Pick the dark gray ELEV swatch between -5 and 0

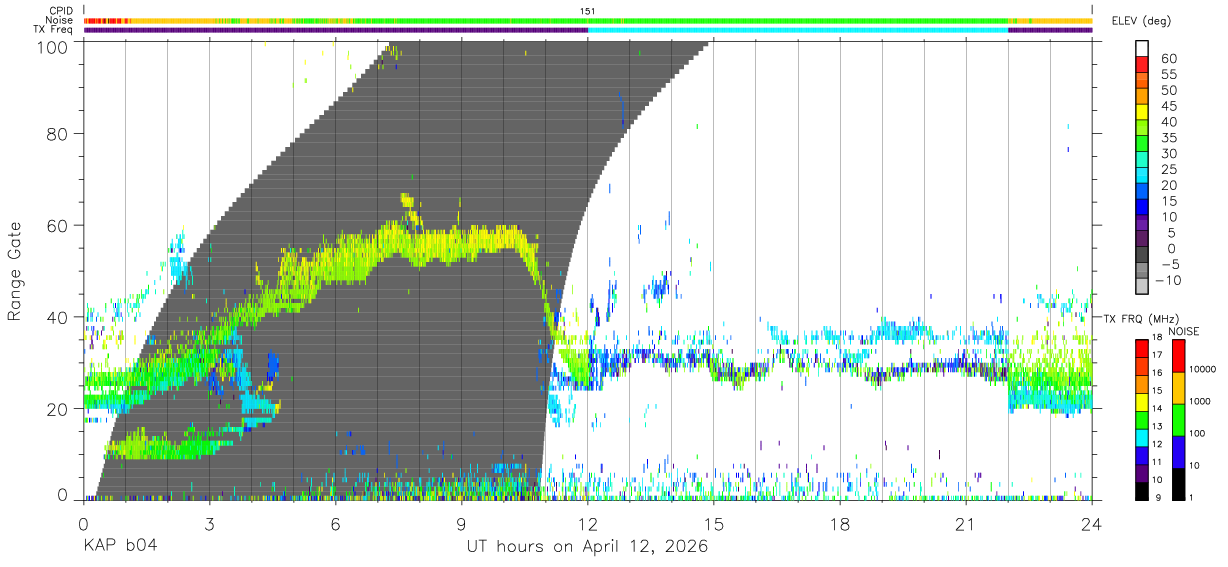pos(1142,255)
